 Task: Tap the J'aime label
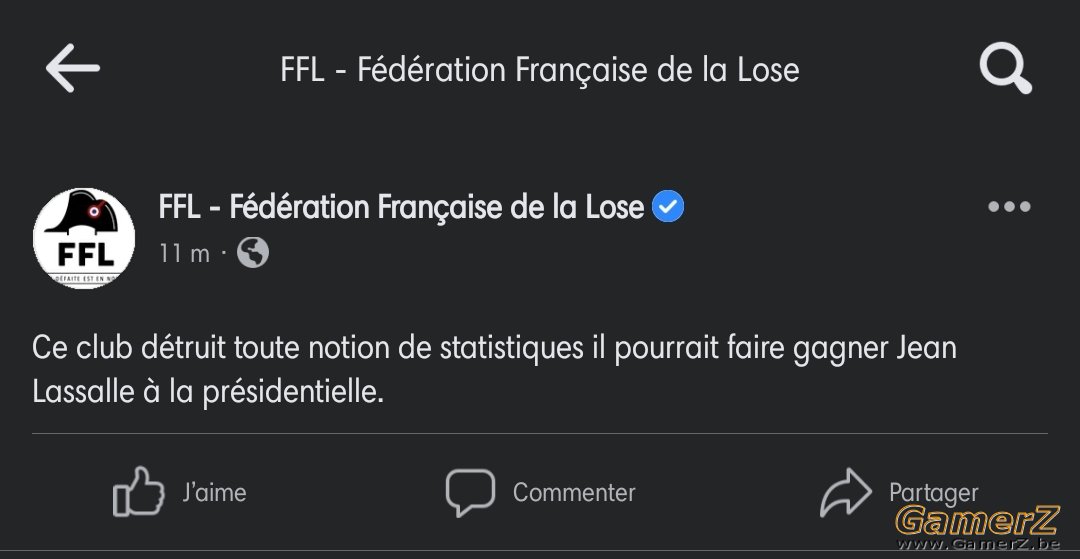pyautogui.click(x=214, y=493)
